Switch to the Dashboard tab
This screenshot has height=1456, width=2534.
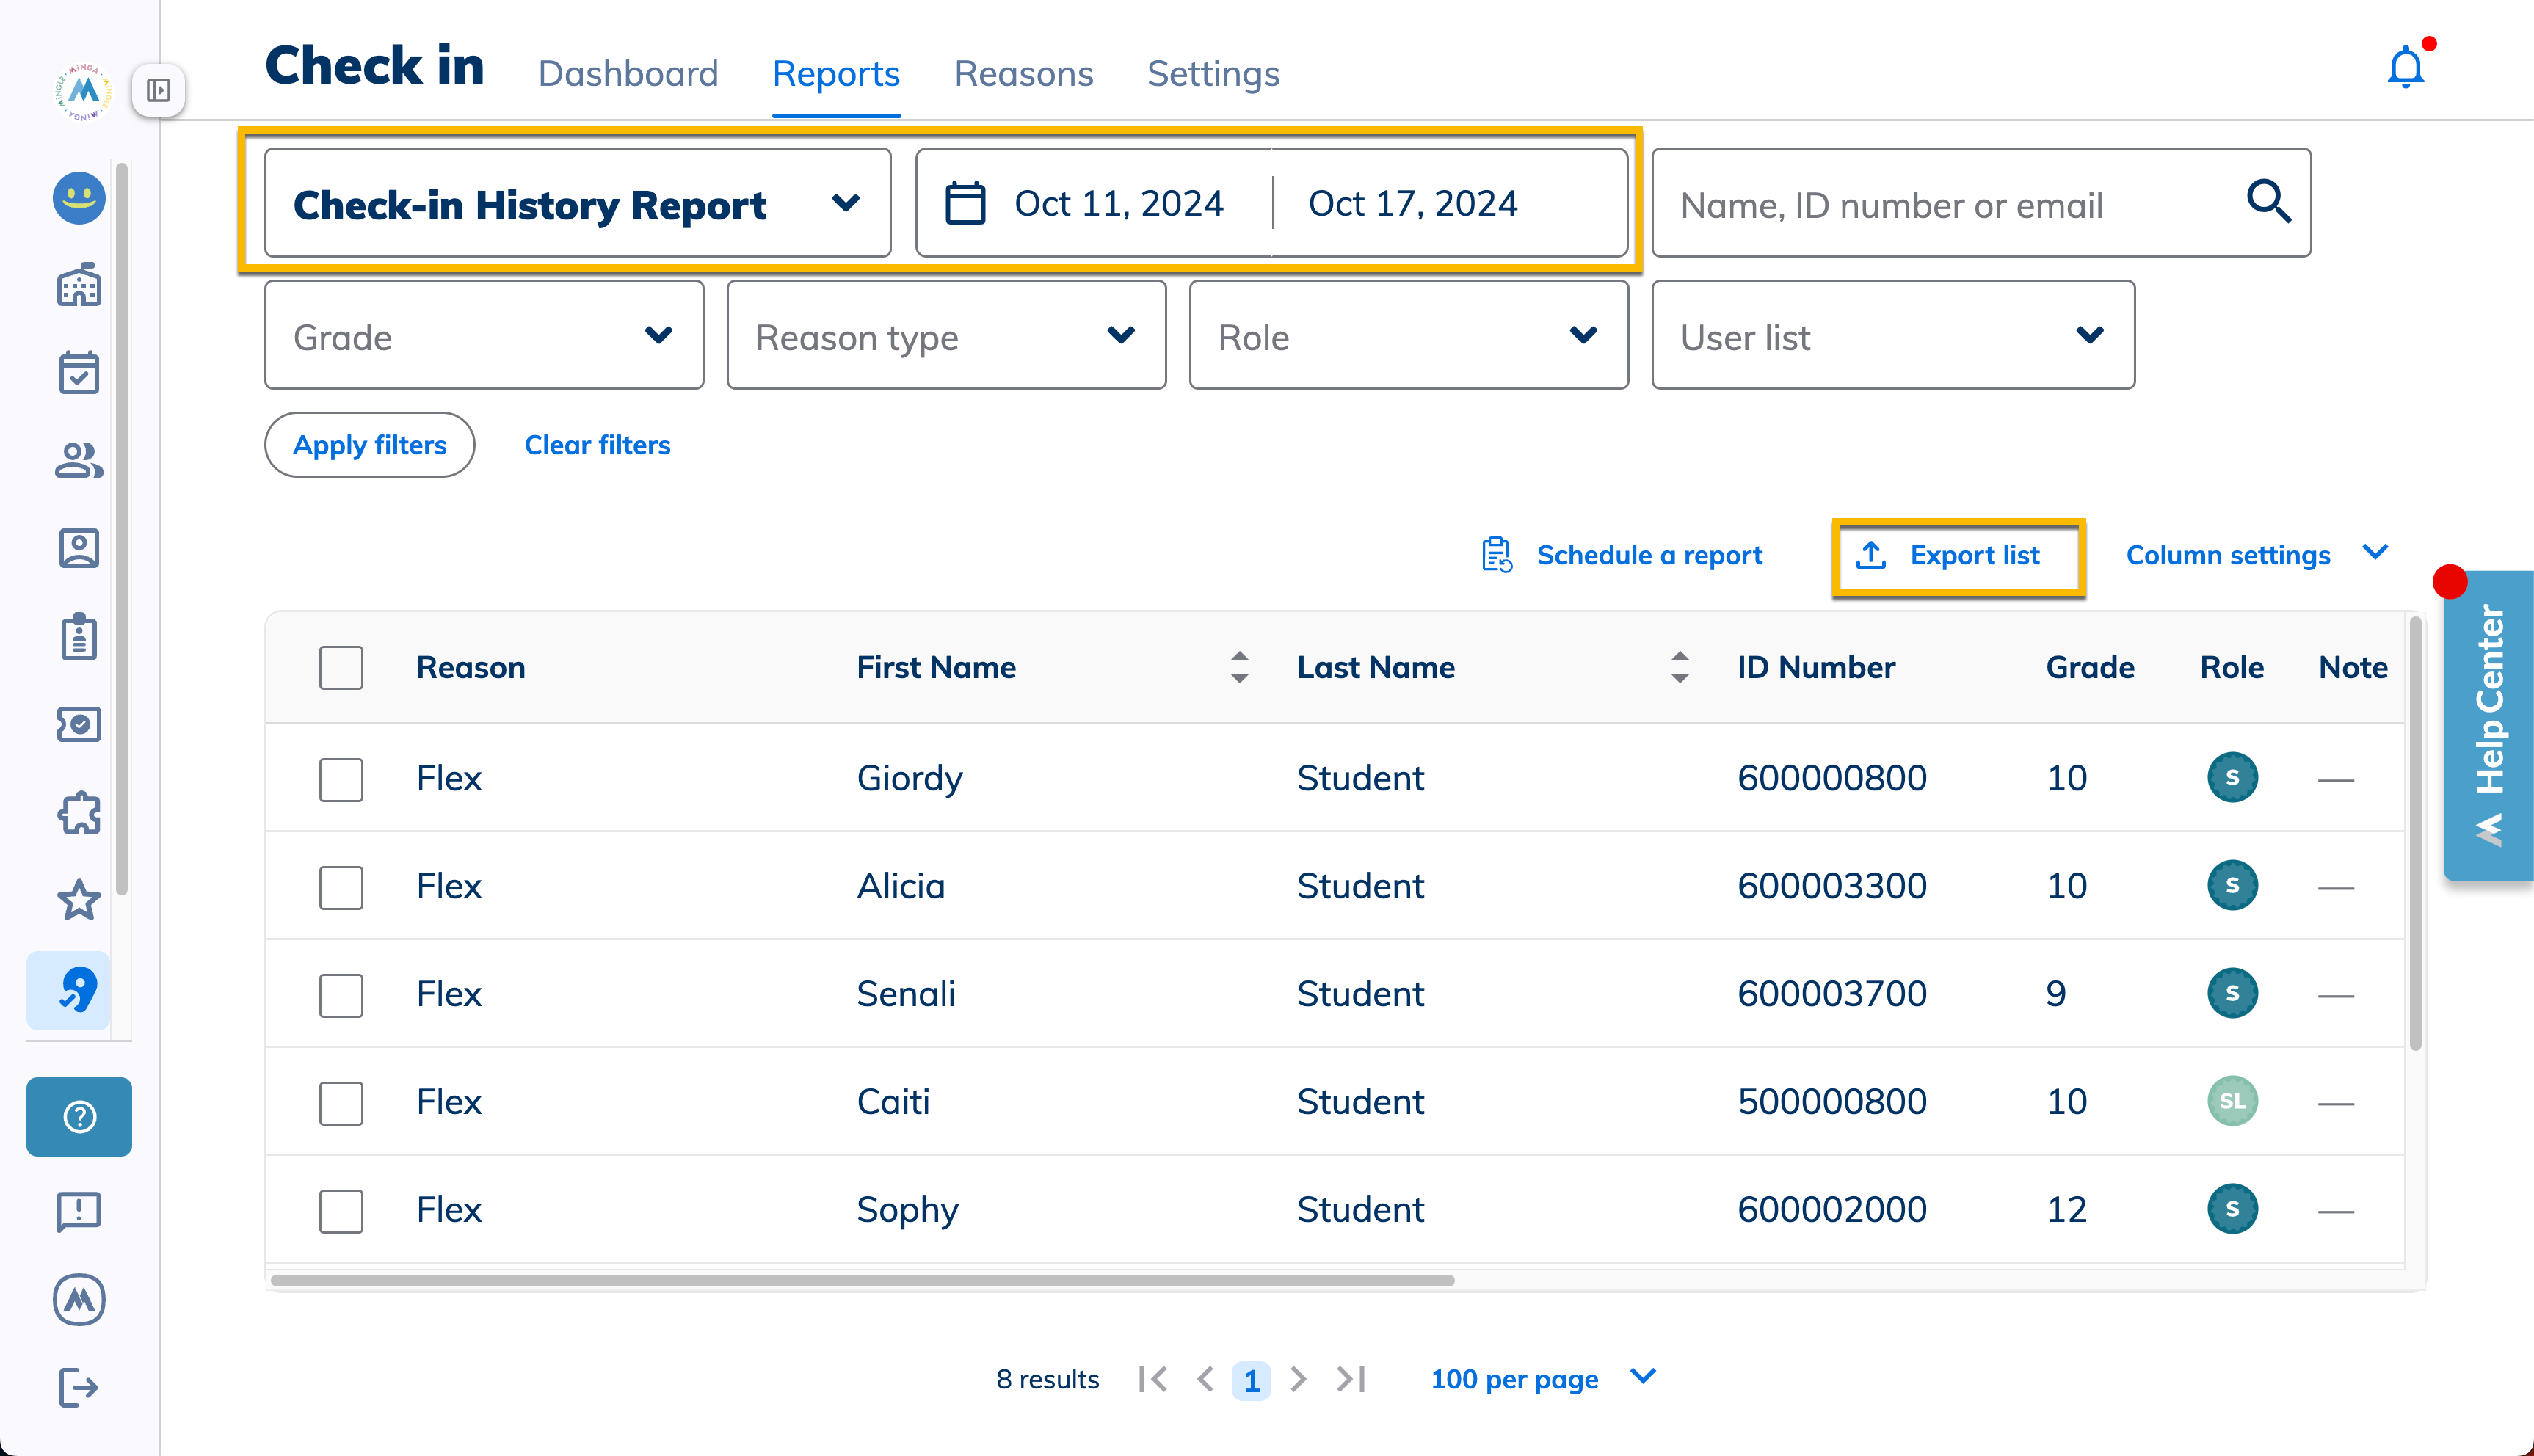click(628, 74)
